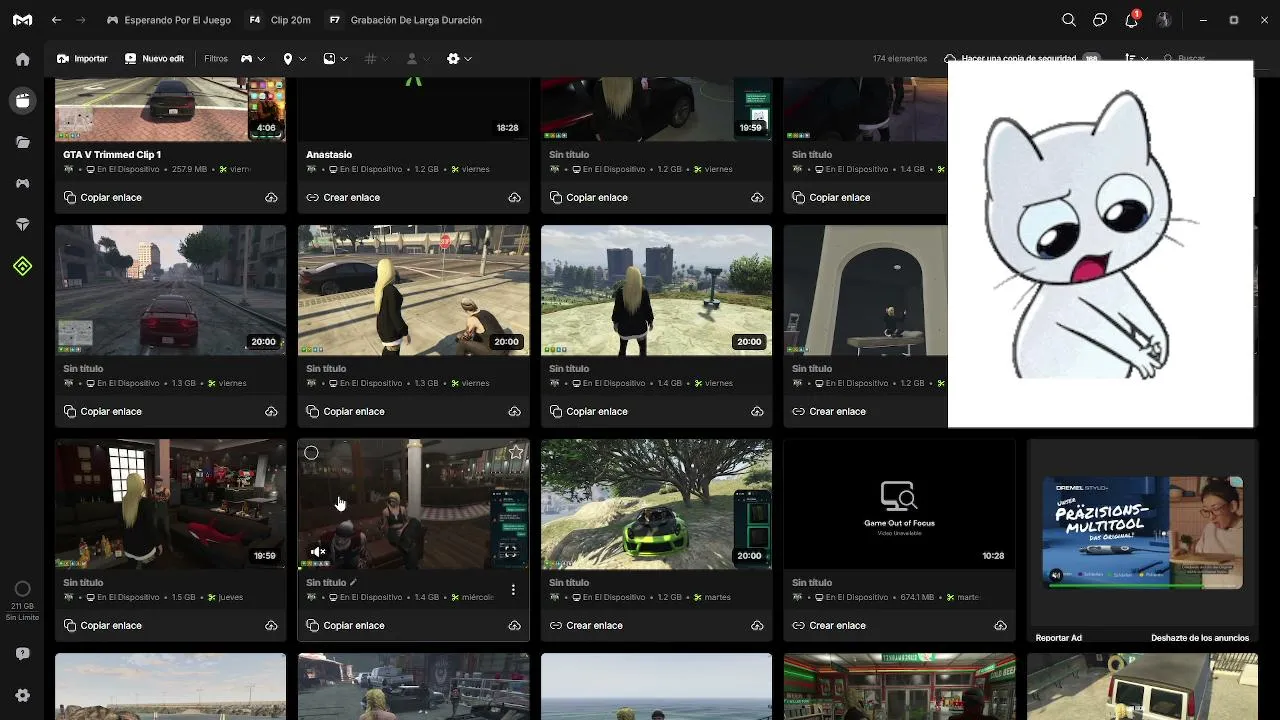Click Deshazte de los anuncios

point(1200,638)
